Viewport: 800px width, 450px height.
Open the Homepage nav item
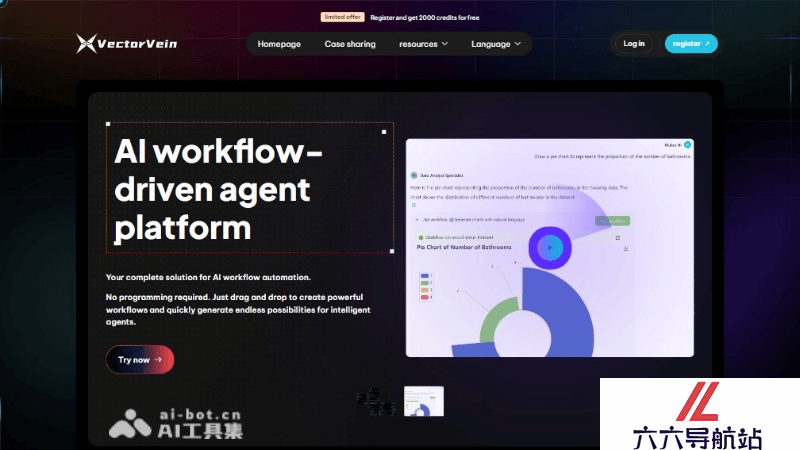pos(279,44)
